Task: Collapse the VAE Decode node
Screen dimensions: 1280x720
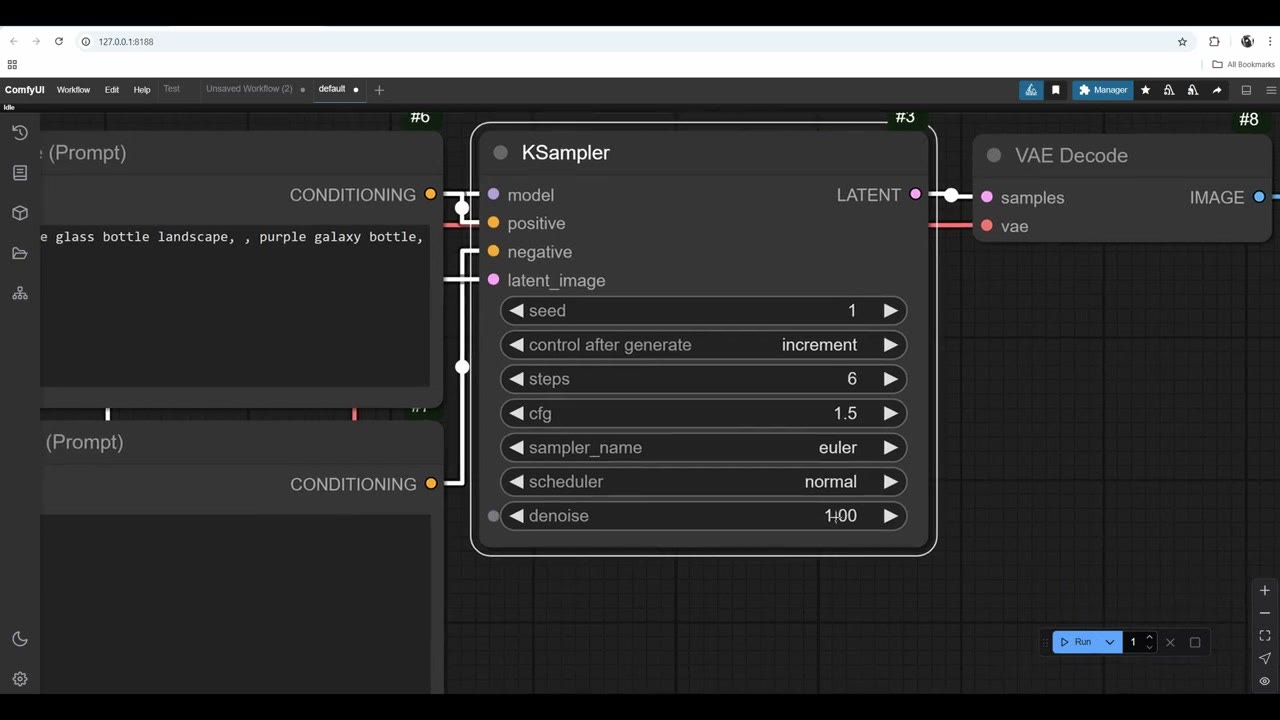Action: pyautogui.click(x=994, y=155)
